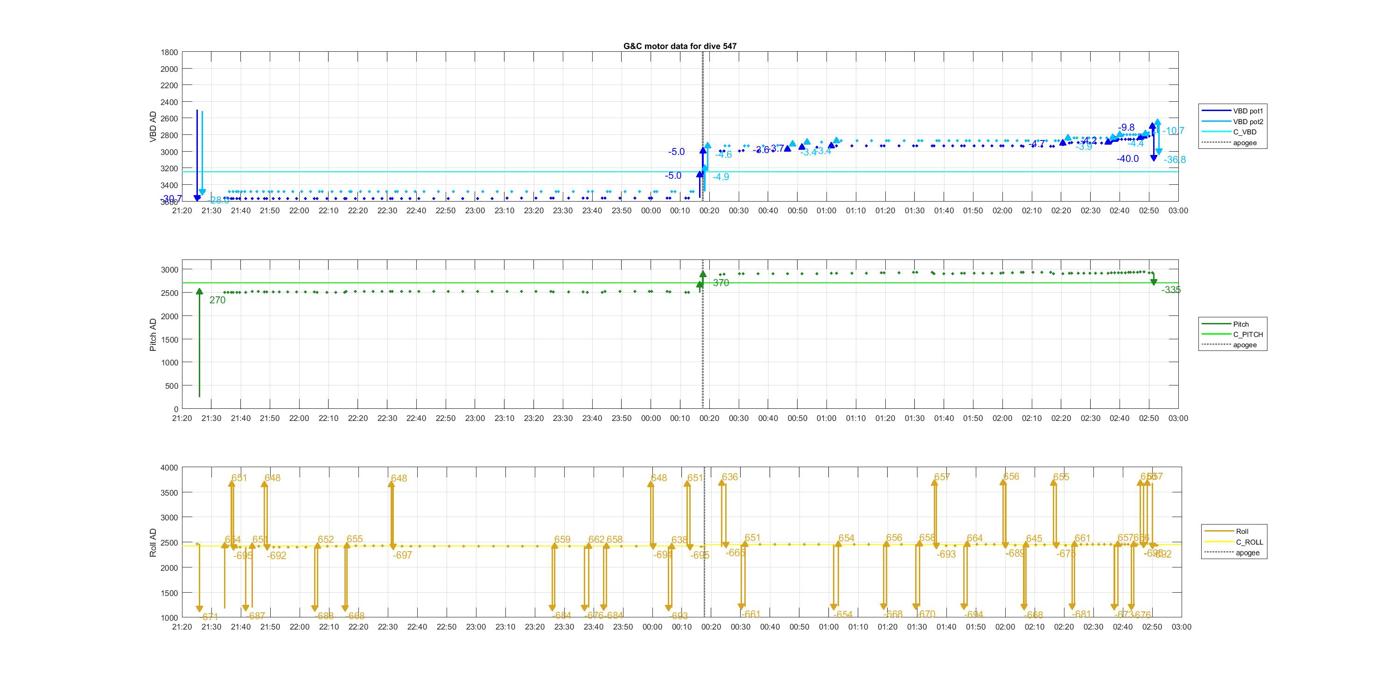Click the "2600" VBD axis tick label
The height and width of the screenshot is (693, 1400).
tap(170, 118)
